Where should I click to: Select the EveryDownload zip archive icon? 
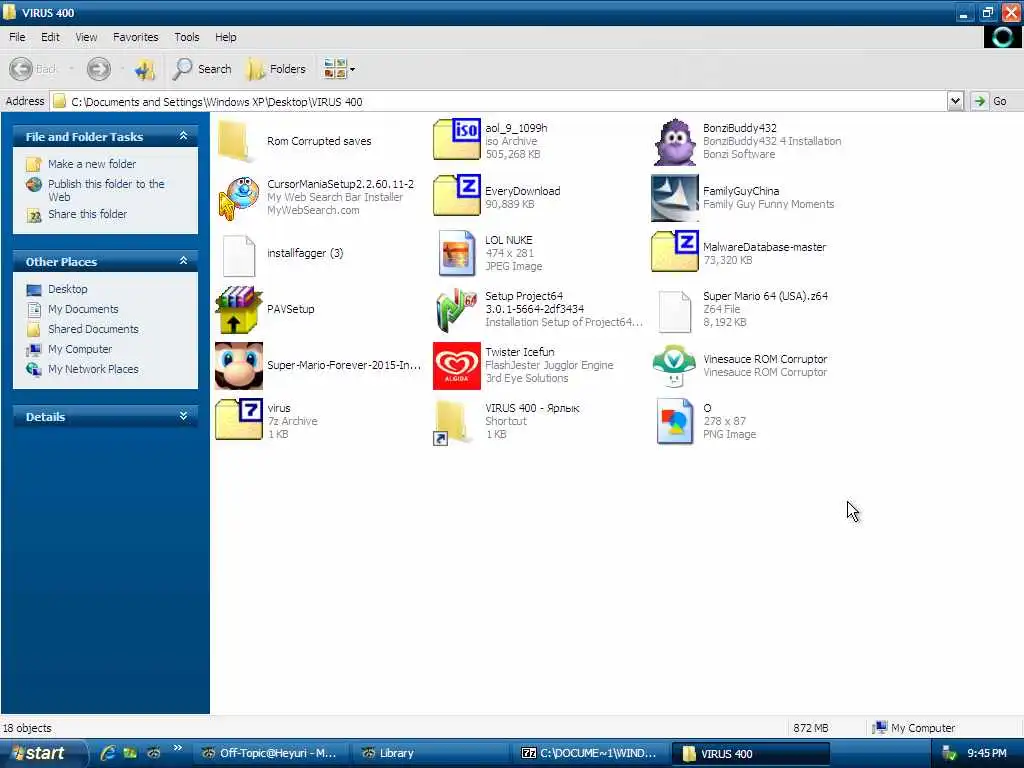456,195
